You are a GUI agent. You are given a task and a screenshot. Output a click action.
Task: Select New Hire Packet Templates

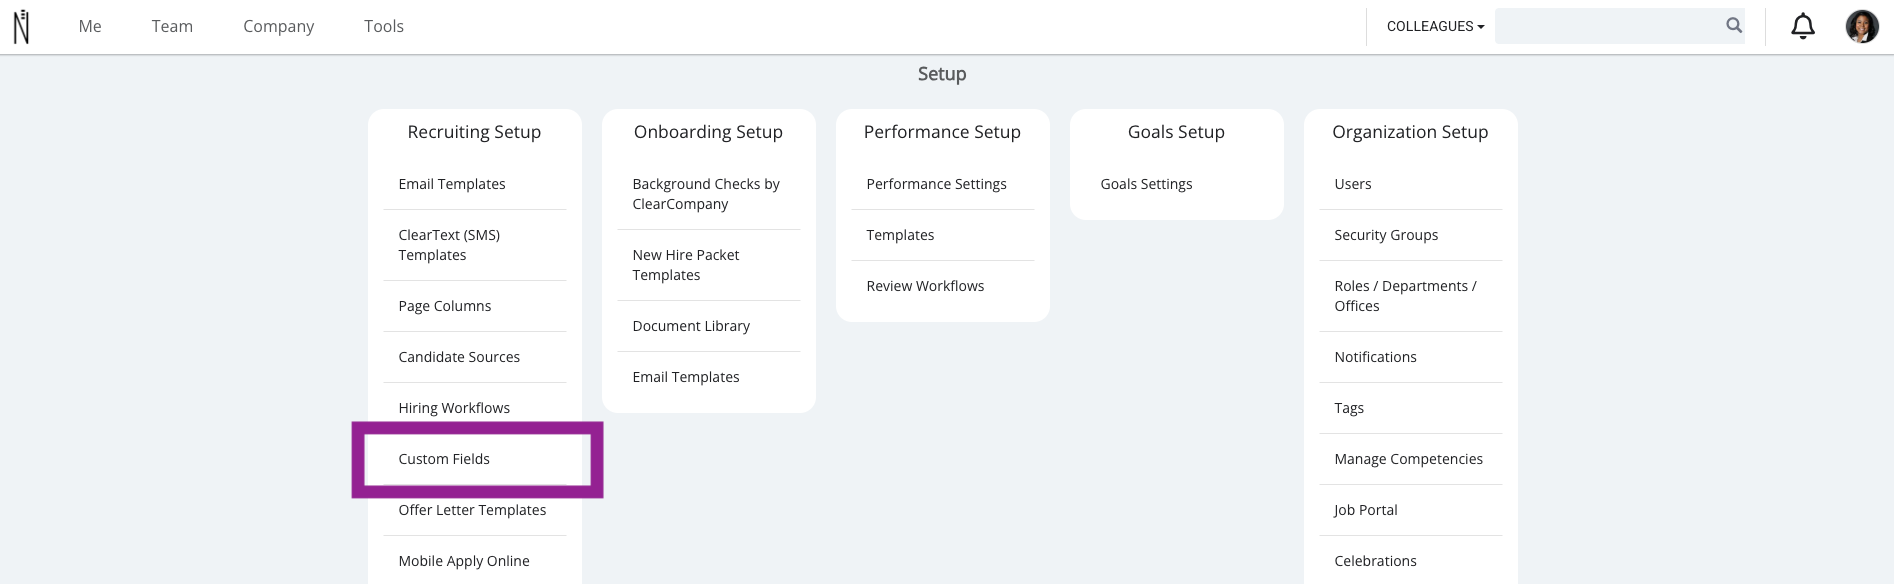click(x=686, y=265)
